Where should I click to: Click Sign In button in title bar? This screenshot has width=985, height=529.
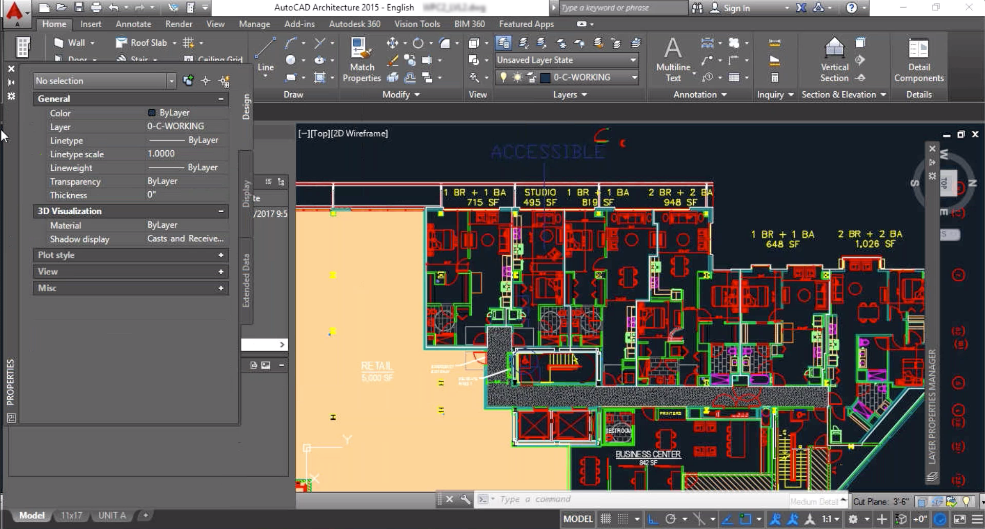[x=736, y=8]
